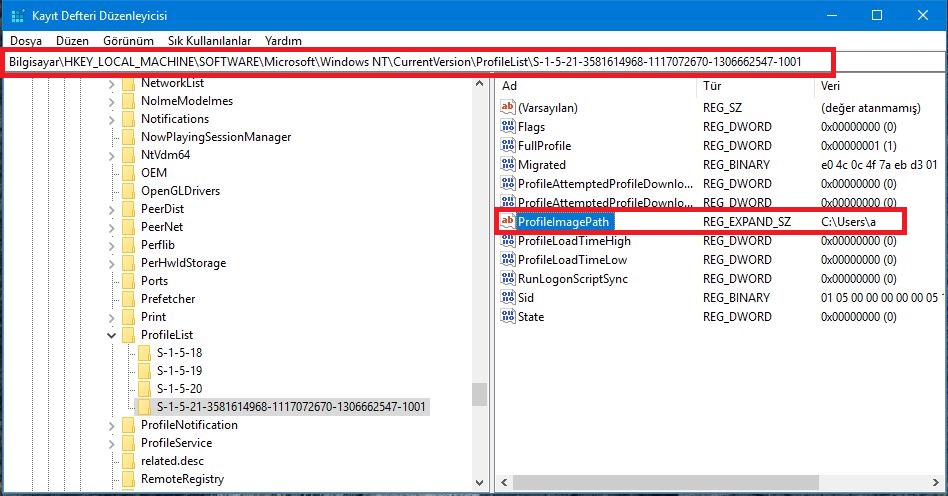The width and height of the screenshot is (948, 496).
Task: Select the RemoteRegistry folder icon
Action: [x=128, y=479]
